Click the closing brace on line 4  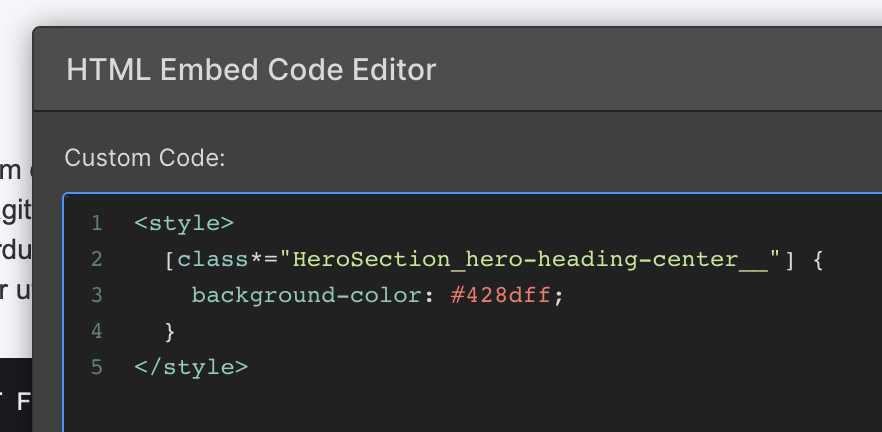click(x=170, y=331)
